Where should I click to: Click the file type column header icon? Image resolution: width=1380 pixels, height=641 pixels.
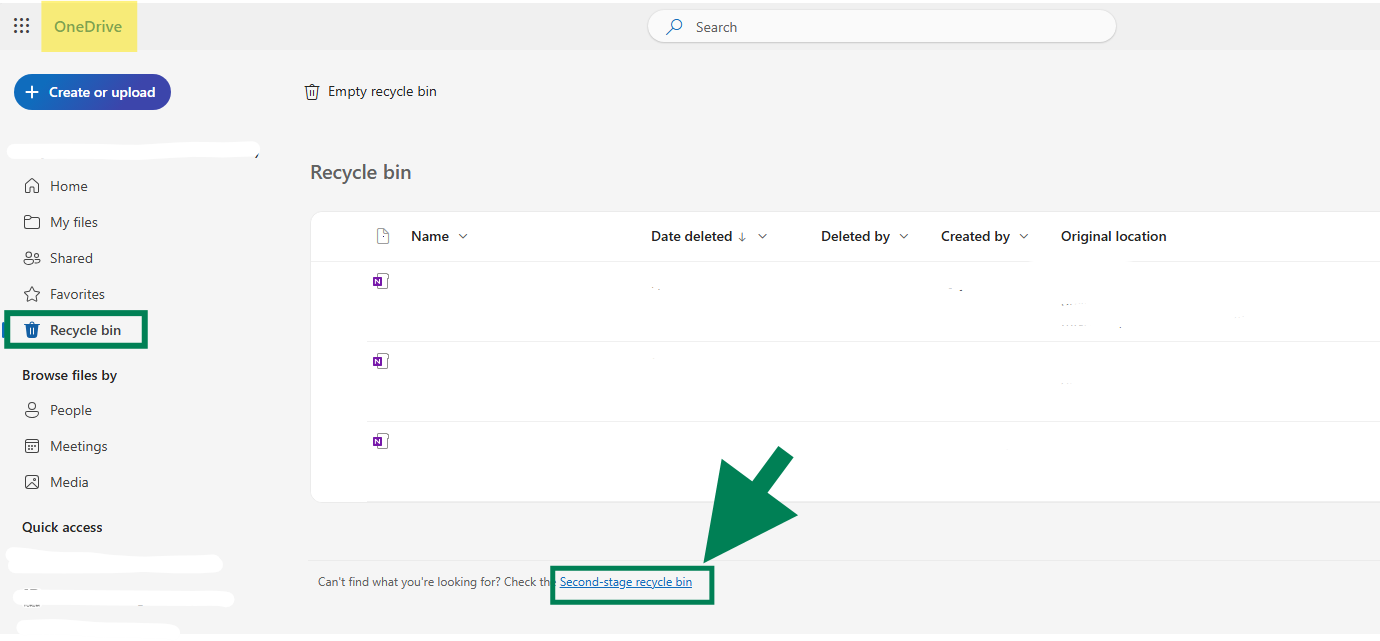coord(382,236)
